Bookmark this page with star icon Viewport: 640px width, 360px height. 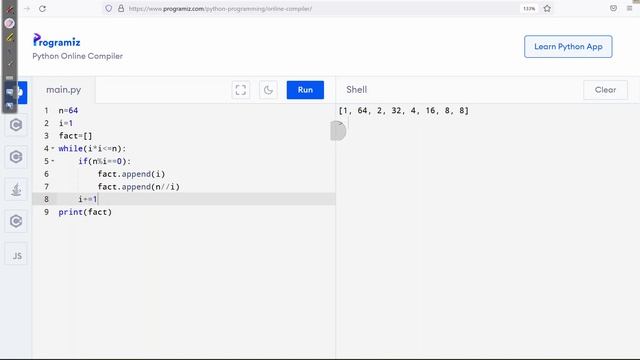point(547,9)
